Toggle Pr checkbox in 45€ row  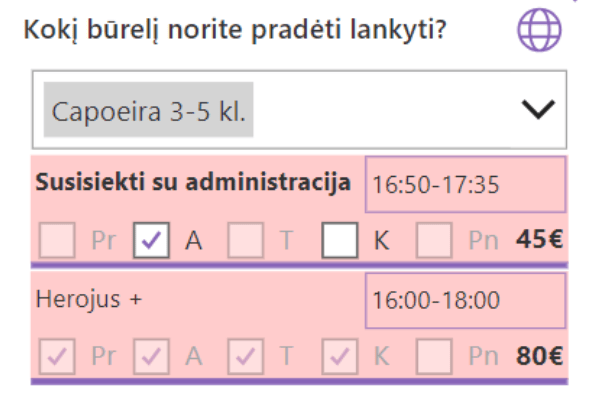tap(57, 240)
